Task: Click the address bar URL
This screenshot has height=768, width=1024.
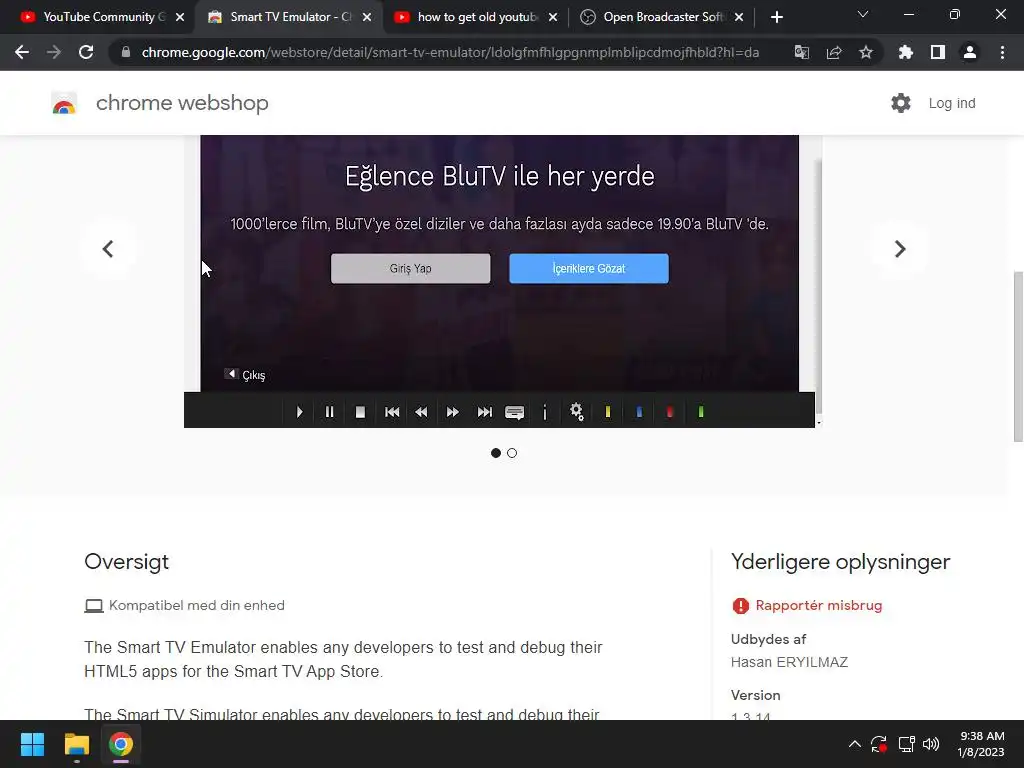Action: pos(450,52)
